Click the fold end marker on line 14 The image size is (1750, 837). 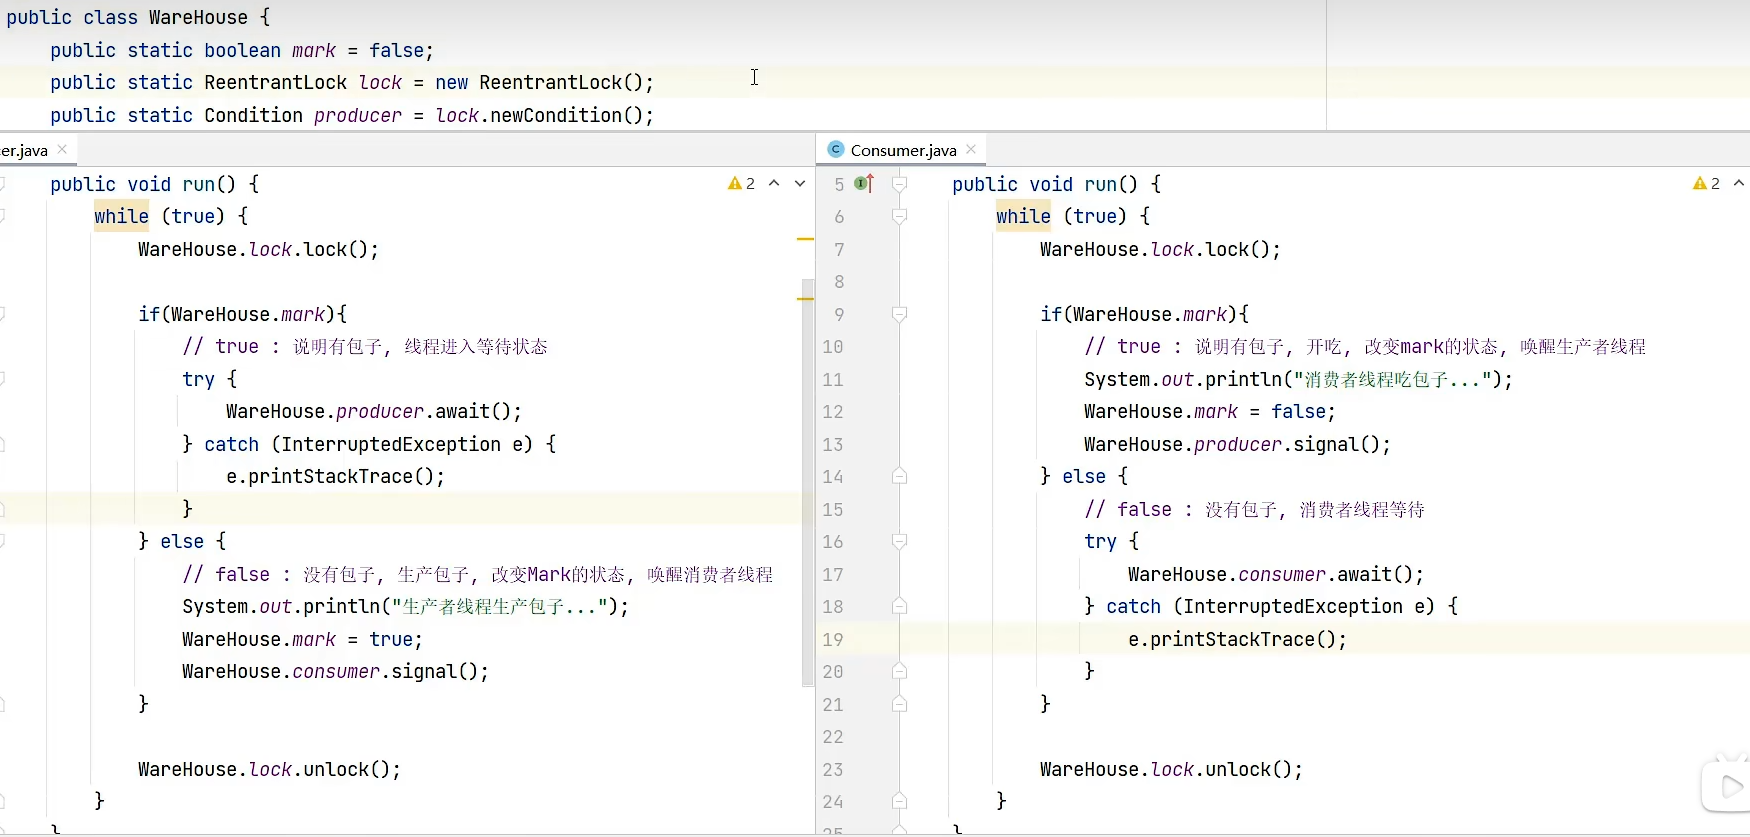[x=899, y=477]
